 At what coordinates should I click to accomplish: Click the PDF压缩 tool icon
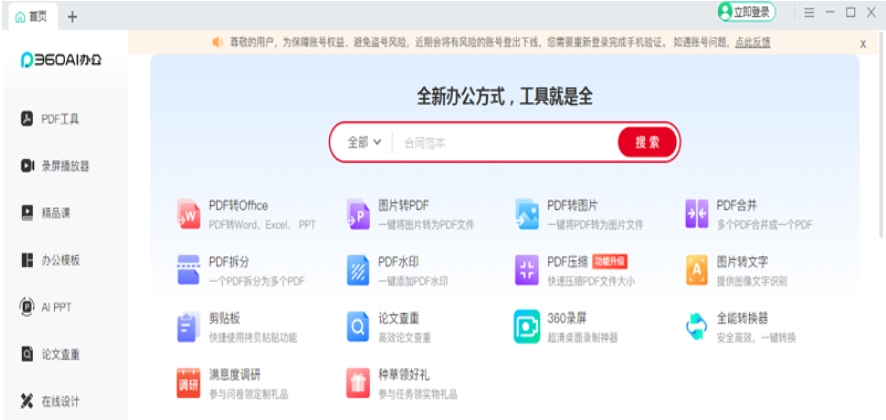(x=527, y=270)
